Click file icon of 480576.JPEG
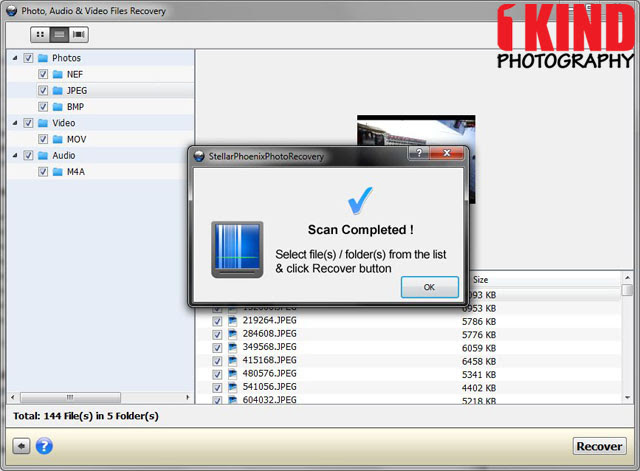Viewport: 640px width, 471px height. [232, 374]
